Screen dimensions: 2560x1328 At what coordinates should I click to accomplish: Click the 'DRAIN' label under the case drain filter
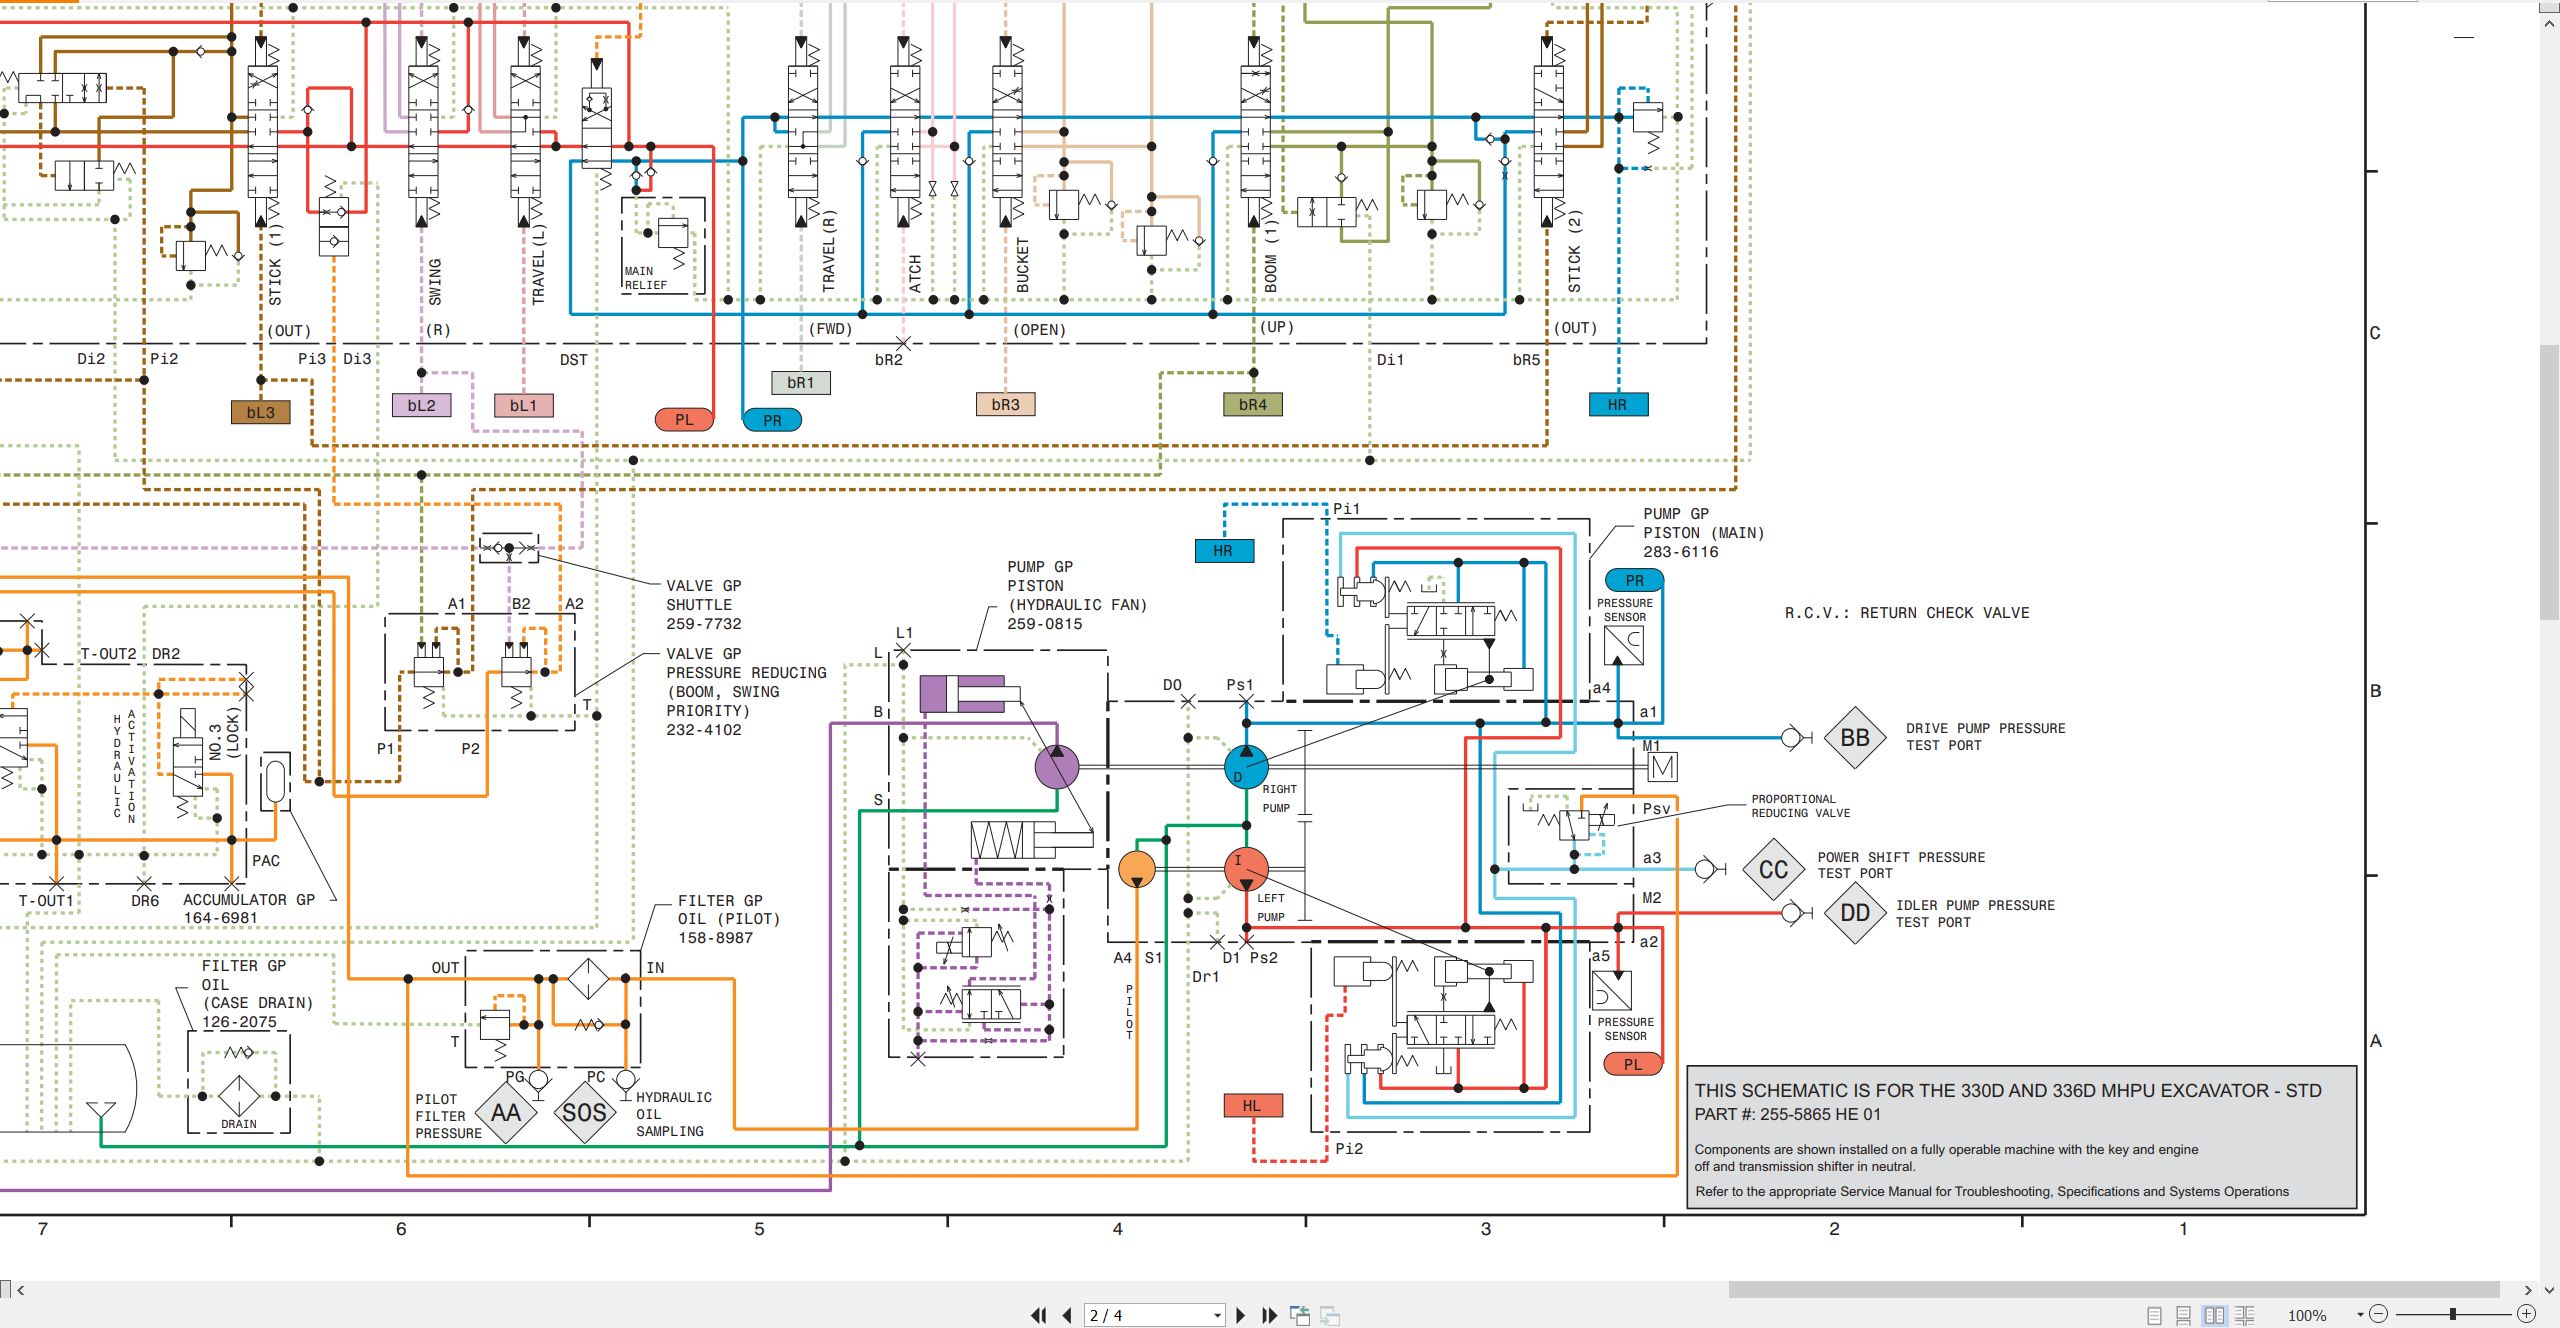(239, 1124)
